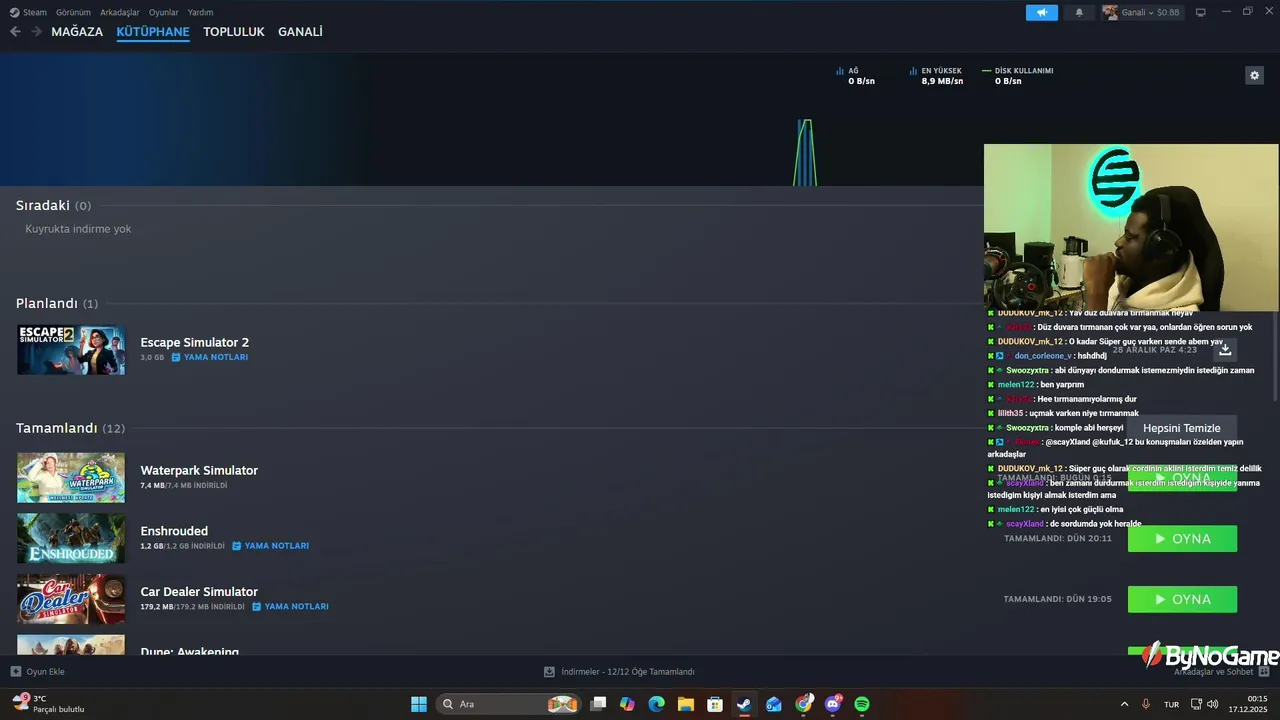1280x720 pixels.
Task: Click the Planlandı (1) heading
Action: coord(57,303)
